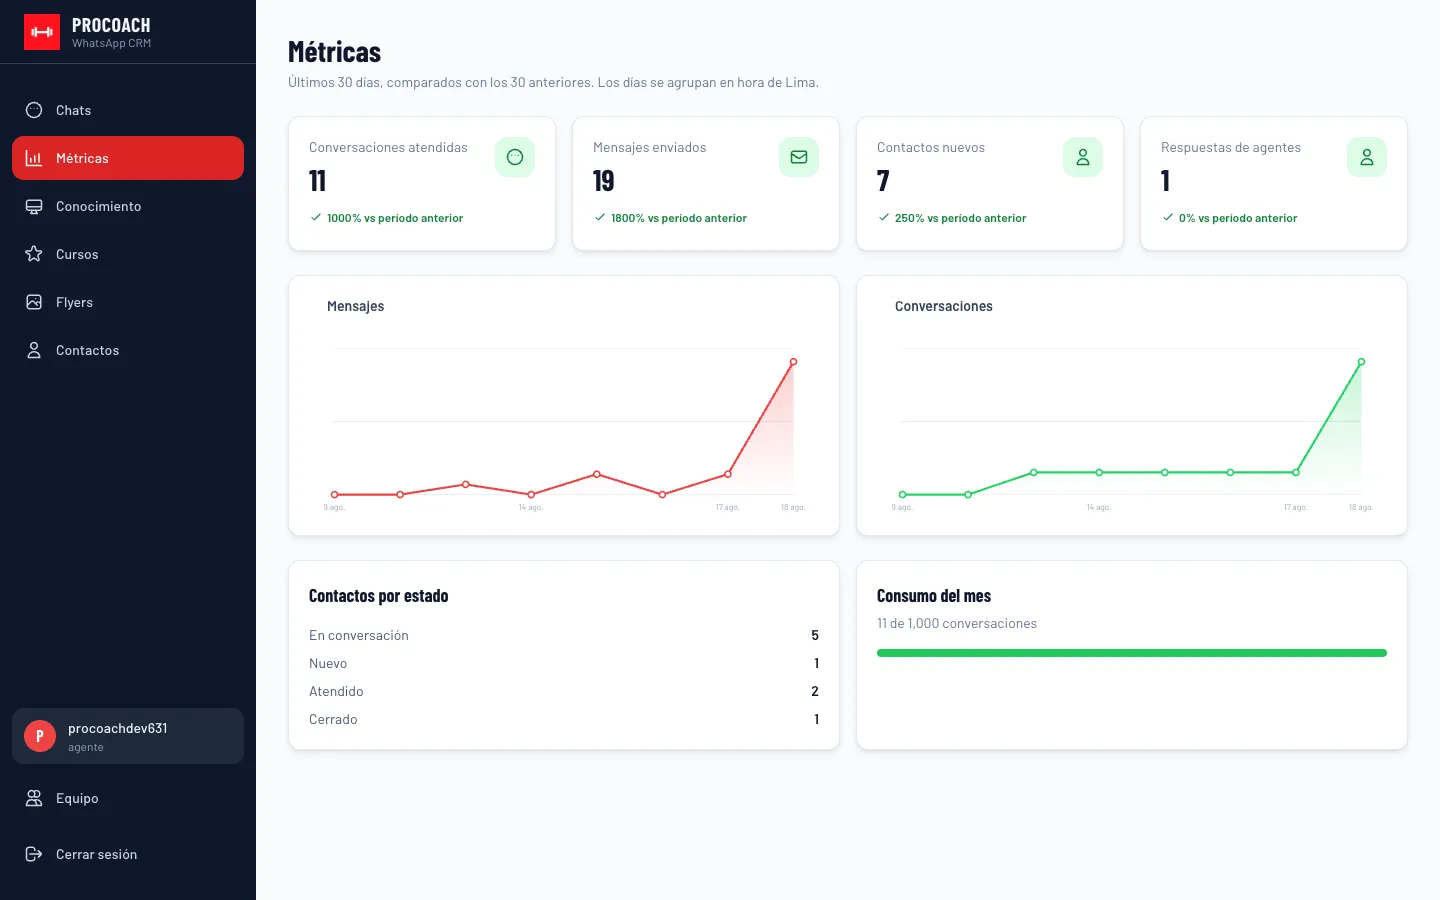Click the last green point on Conversaciones chart

point(1361,362)
